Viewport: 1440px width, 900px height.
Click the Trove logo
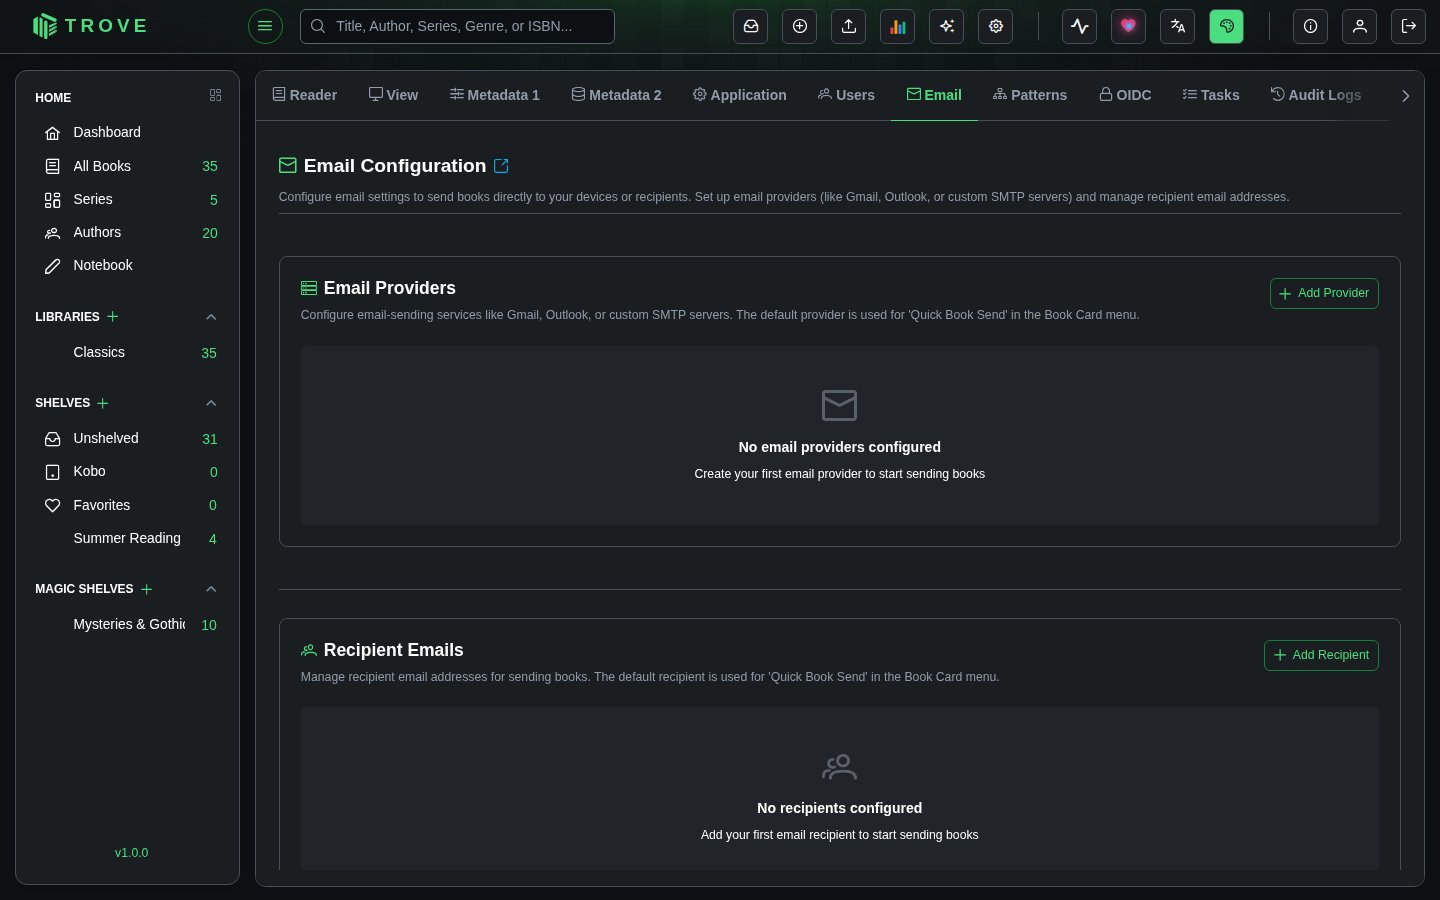click(90, 26)
